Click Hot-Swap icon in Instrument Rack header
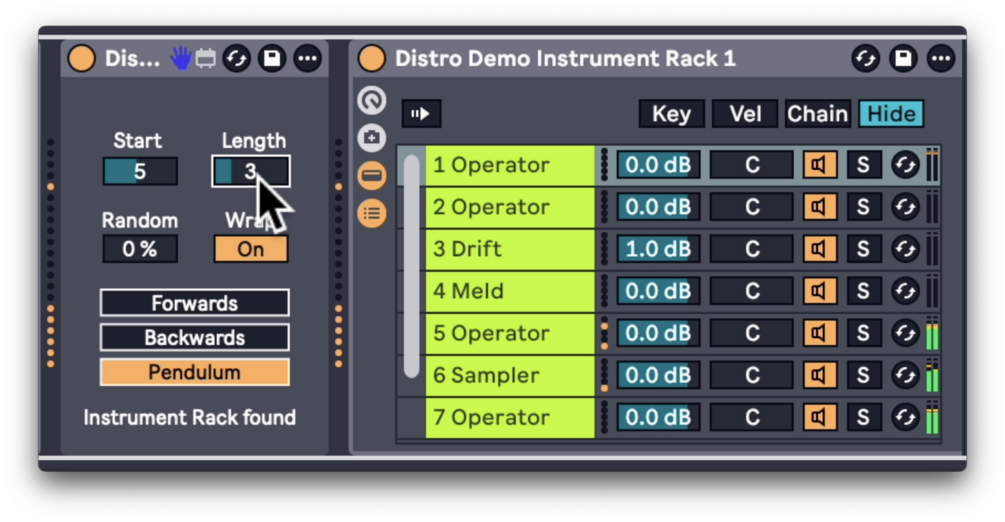The height and width of the screenshot is (522, 1005). tap(865, 59)
